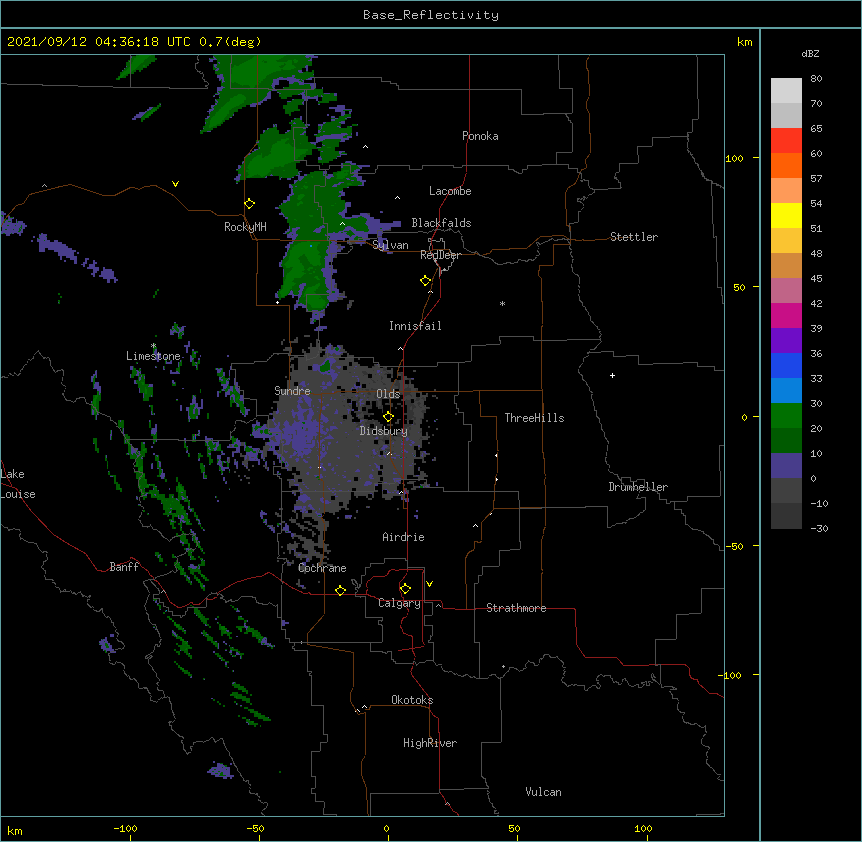Click the Ponoka city label
Screen dimensions: 862x842
480,136
